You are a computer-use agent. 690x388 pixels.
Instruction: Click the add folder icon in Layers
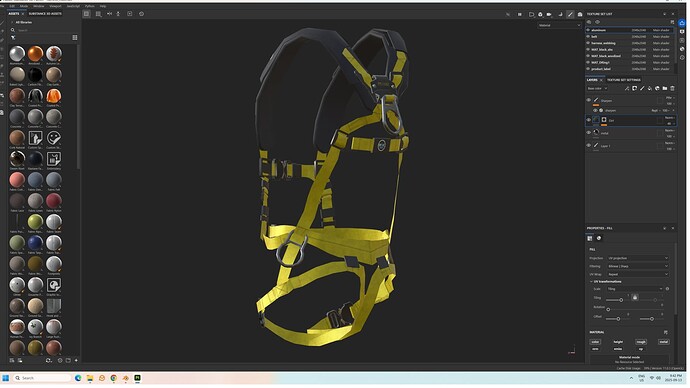(664, 88)
